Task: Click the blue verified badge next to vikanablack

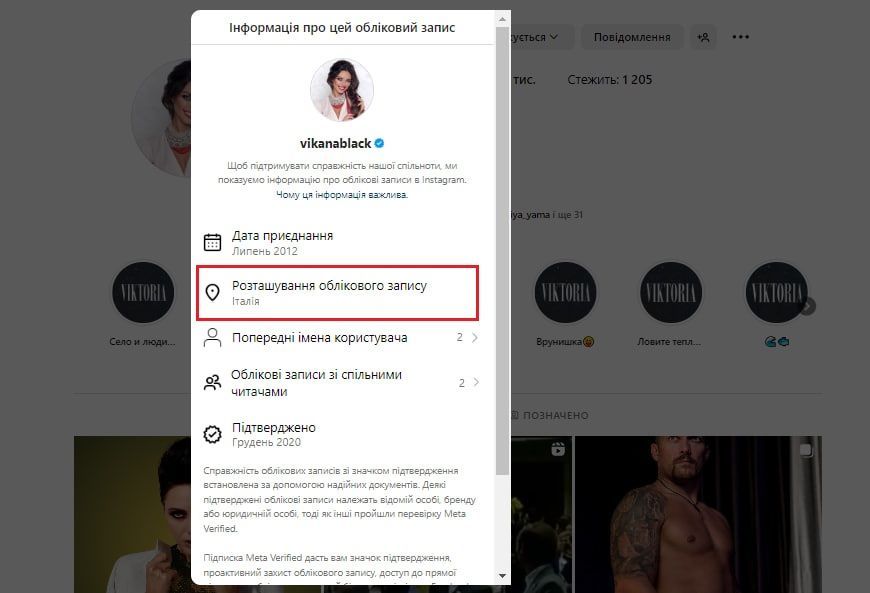Action: coord(380,143)
